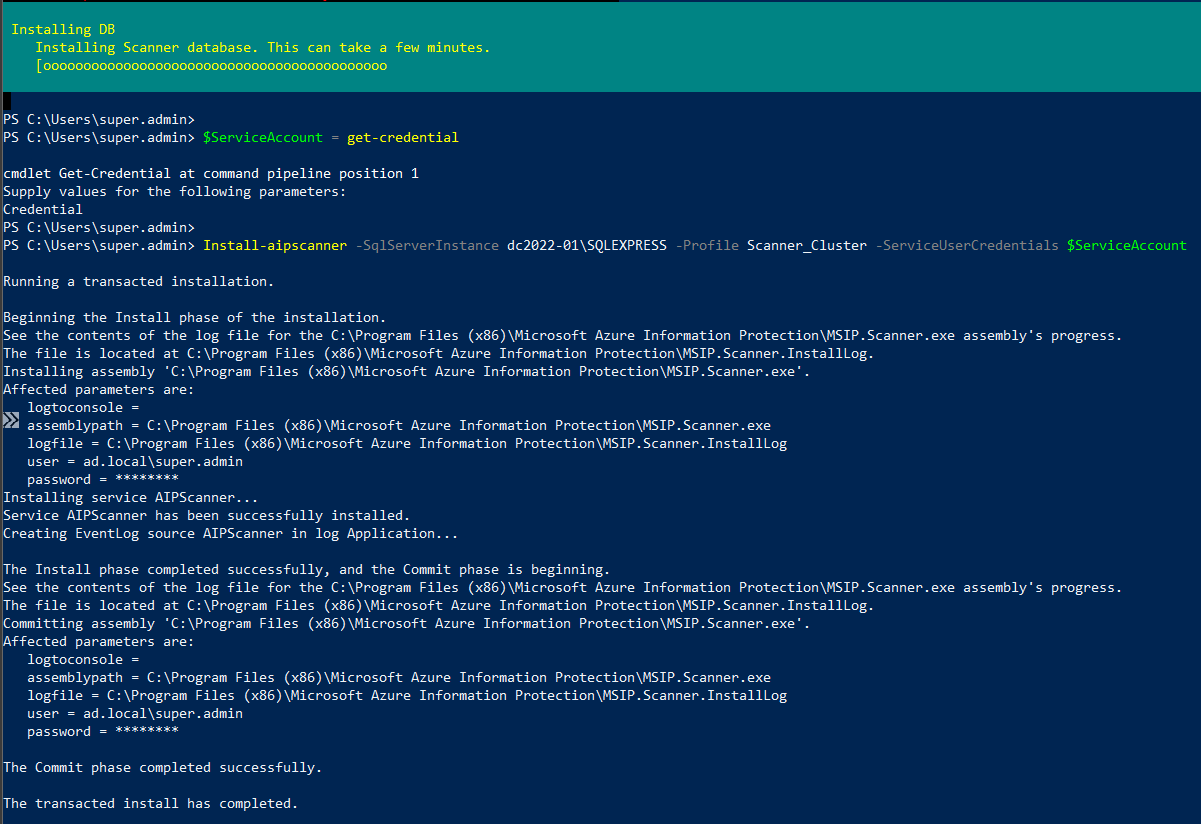Click the -Profile parameter flag
Viewport: 1201px width, 824px height.
coord(707,245)
